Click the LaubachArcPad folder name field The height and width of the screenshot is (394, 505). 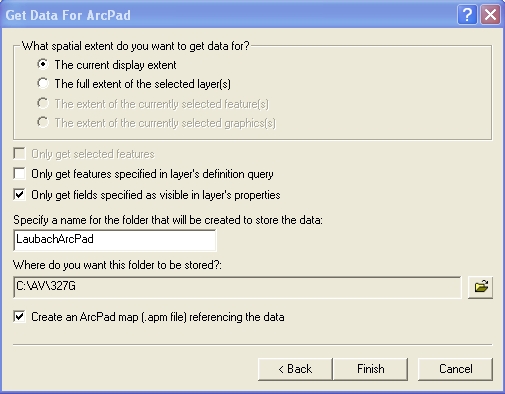tap(115, 240)
